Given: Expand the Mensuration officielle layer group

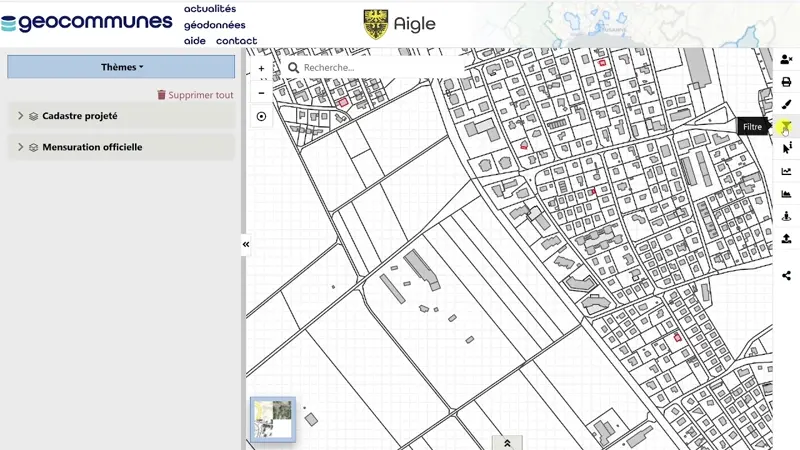Looking at the screenshot, I should point(20,147).
